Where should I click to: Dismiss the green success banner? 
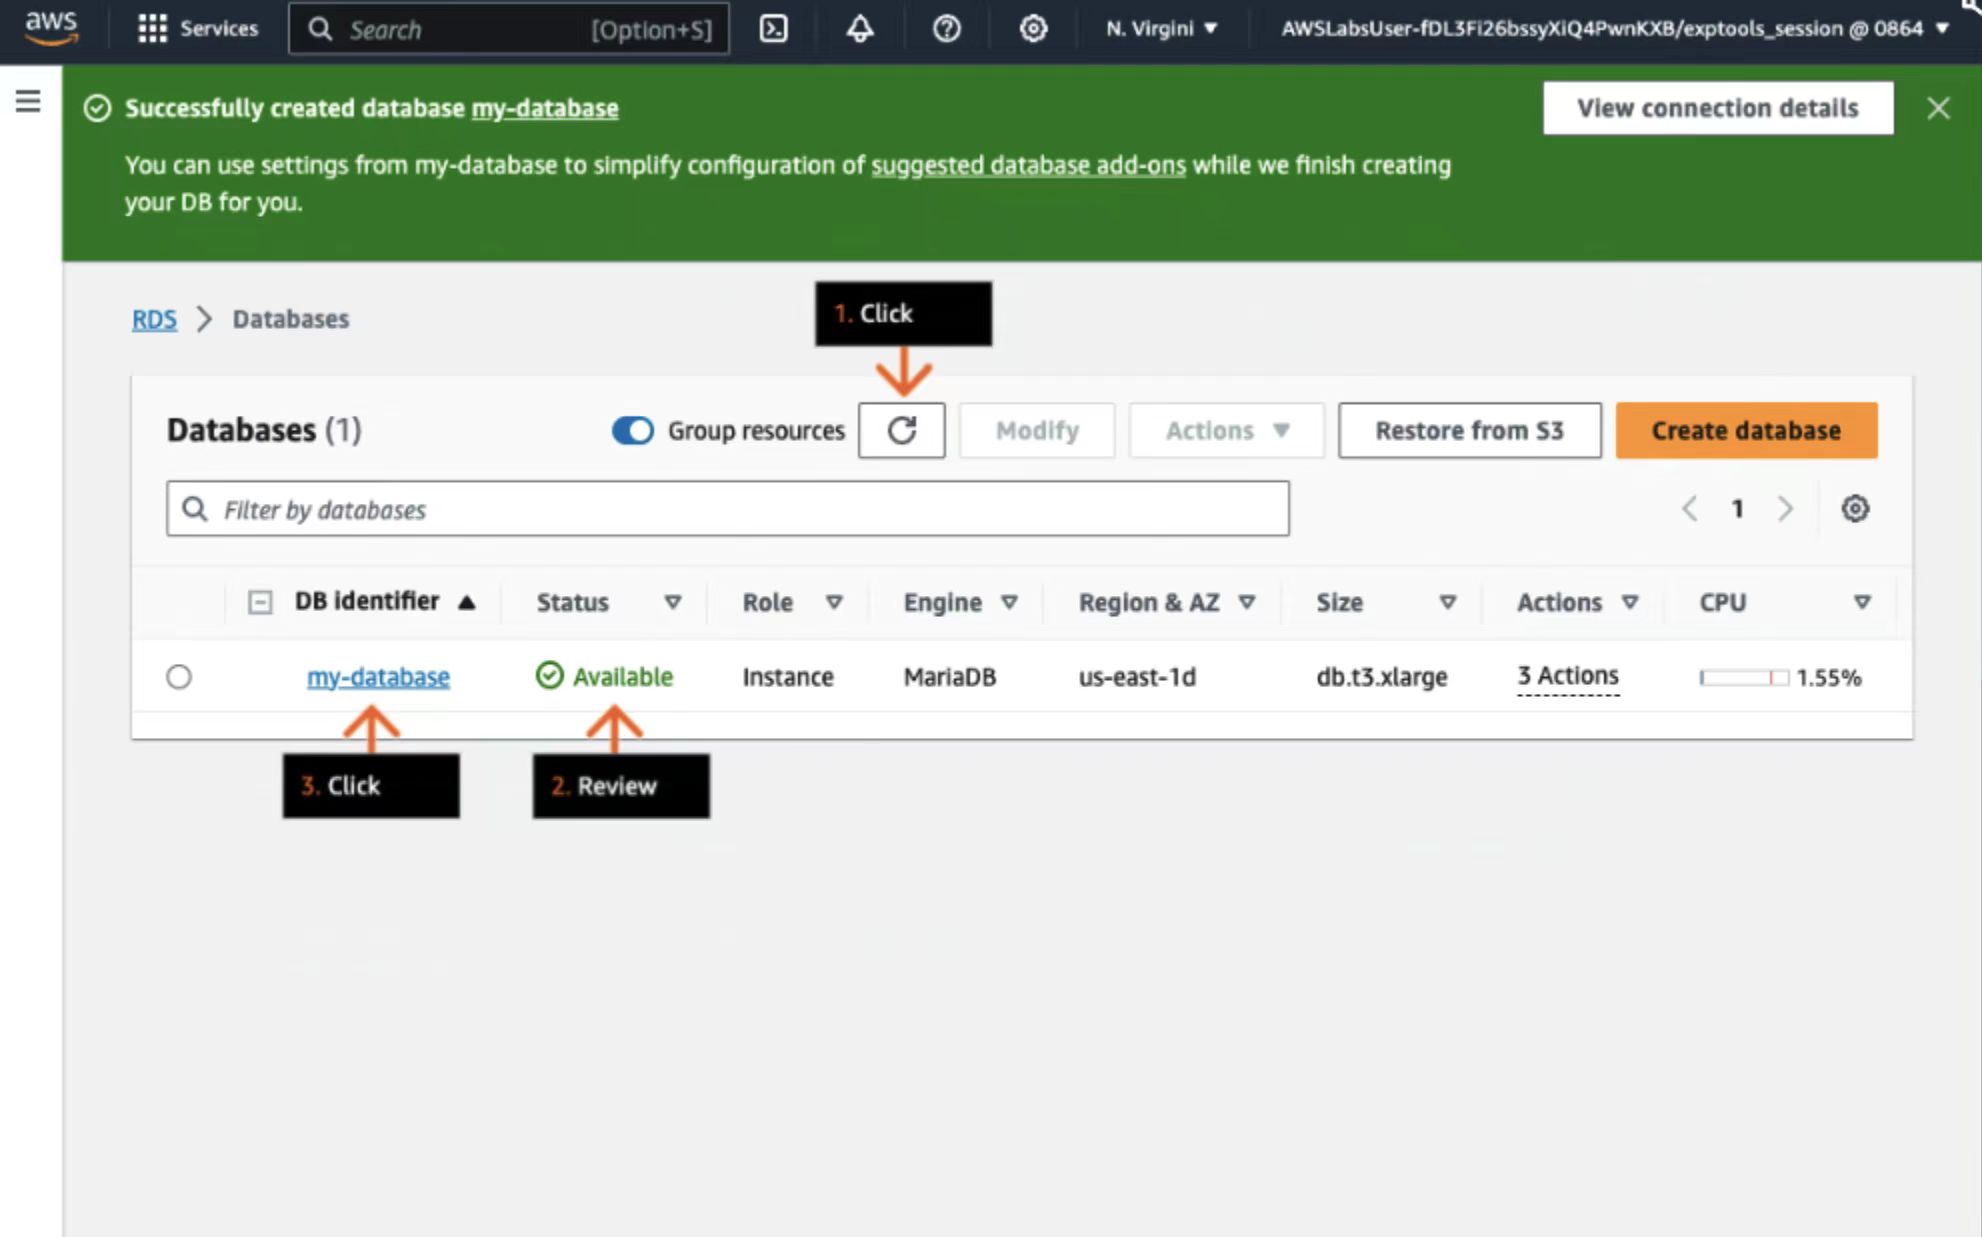[1938, 108]
